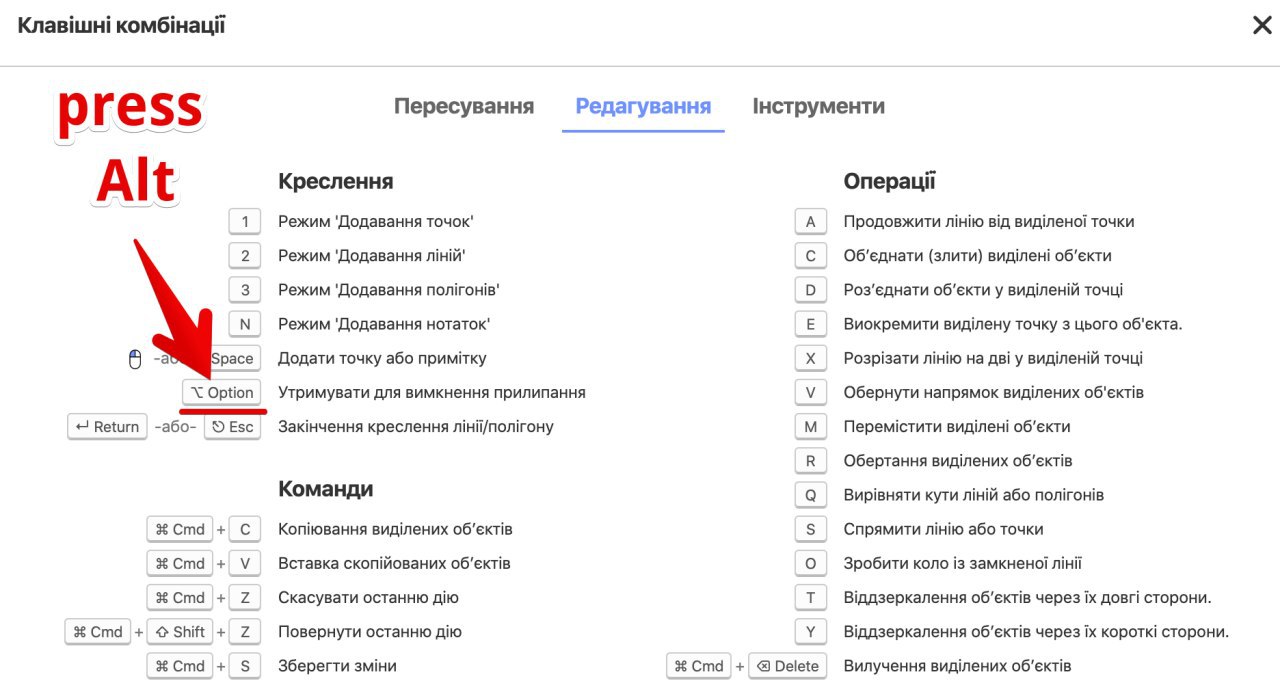
Task: Click 'Зробити коло із замкненої лінії' text
Action: tap(963, 563)
